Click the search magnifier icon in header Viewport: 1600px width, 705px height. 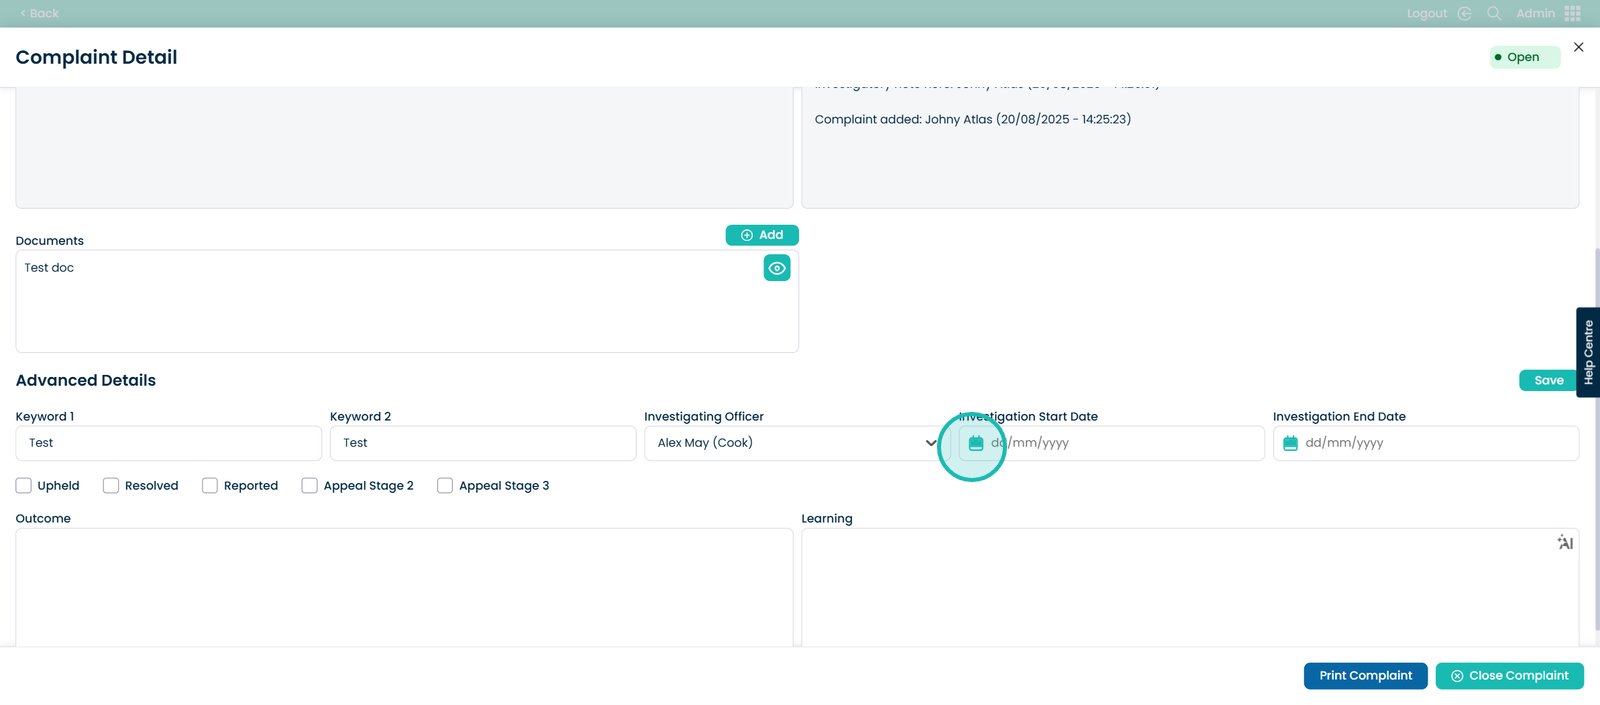pos(1494,13)
